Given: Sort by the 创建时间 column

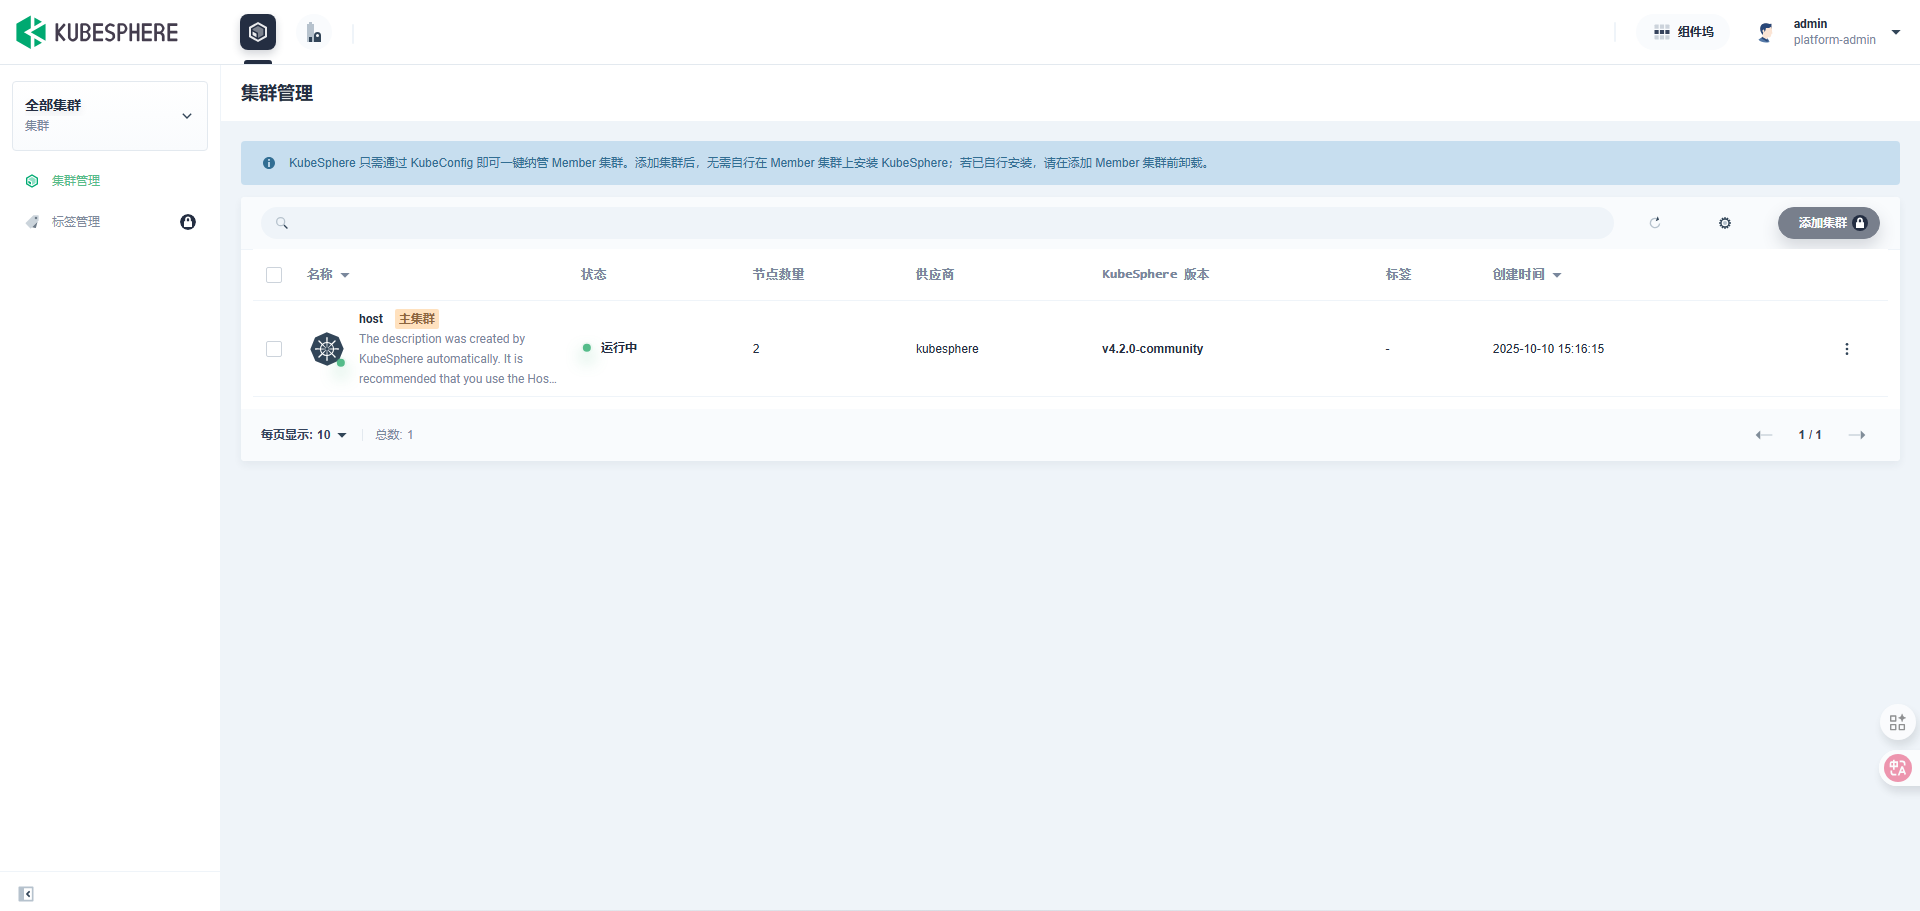Looking at the screenshot, I should coord(1527,274).
